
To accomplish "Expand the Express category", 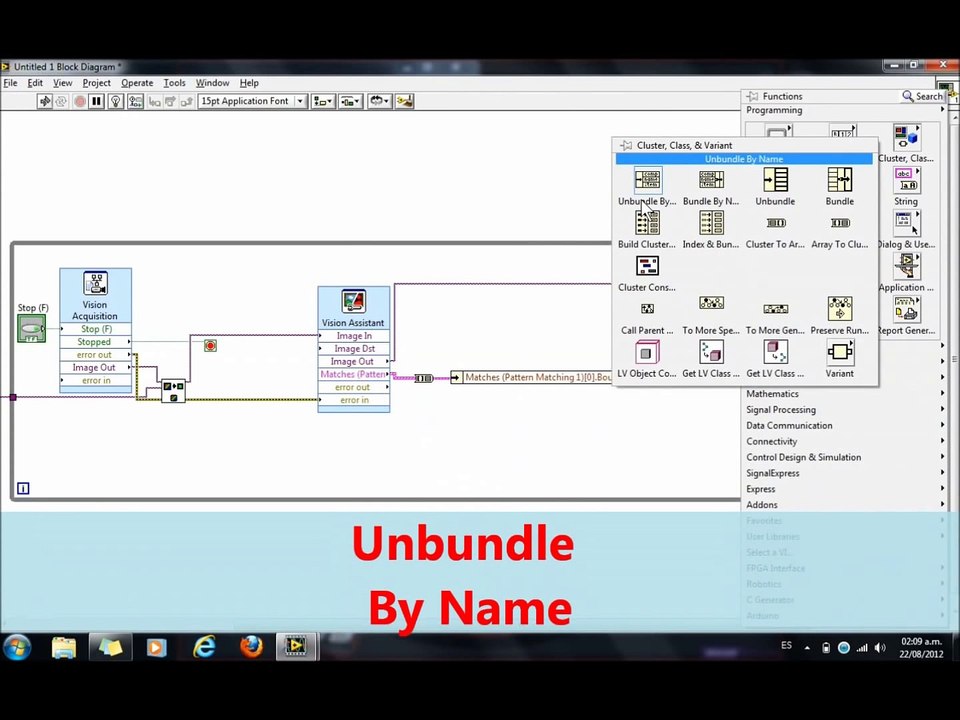I will (845, 489).
